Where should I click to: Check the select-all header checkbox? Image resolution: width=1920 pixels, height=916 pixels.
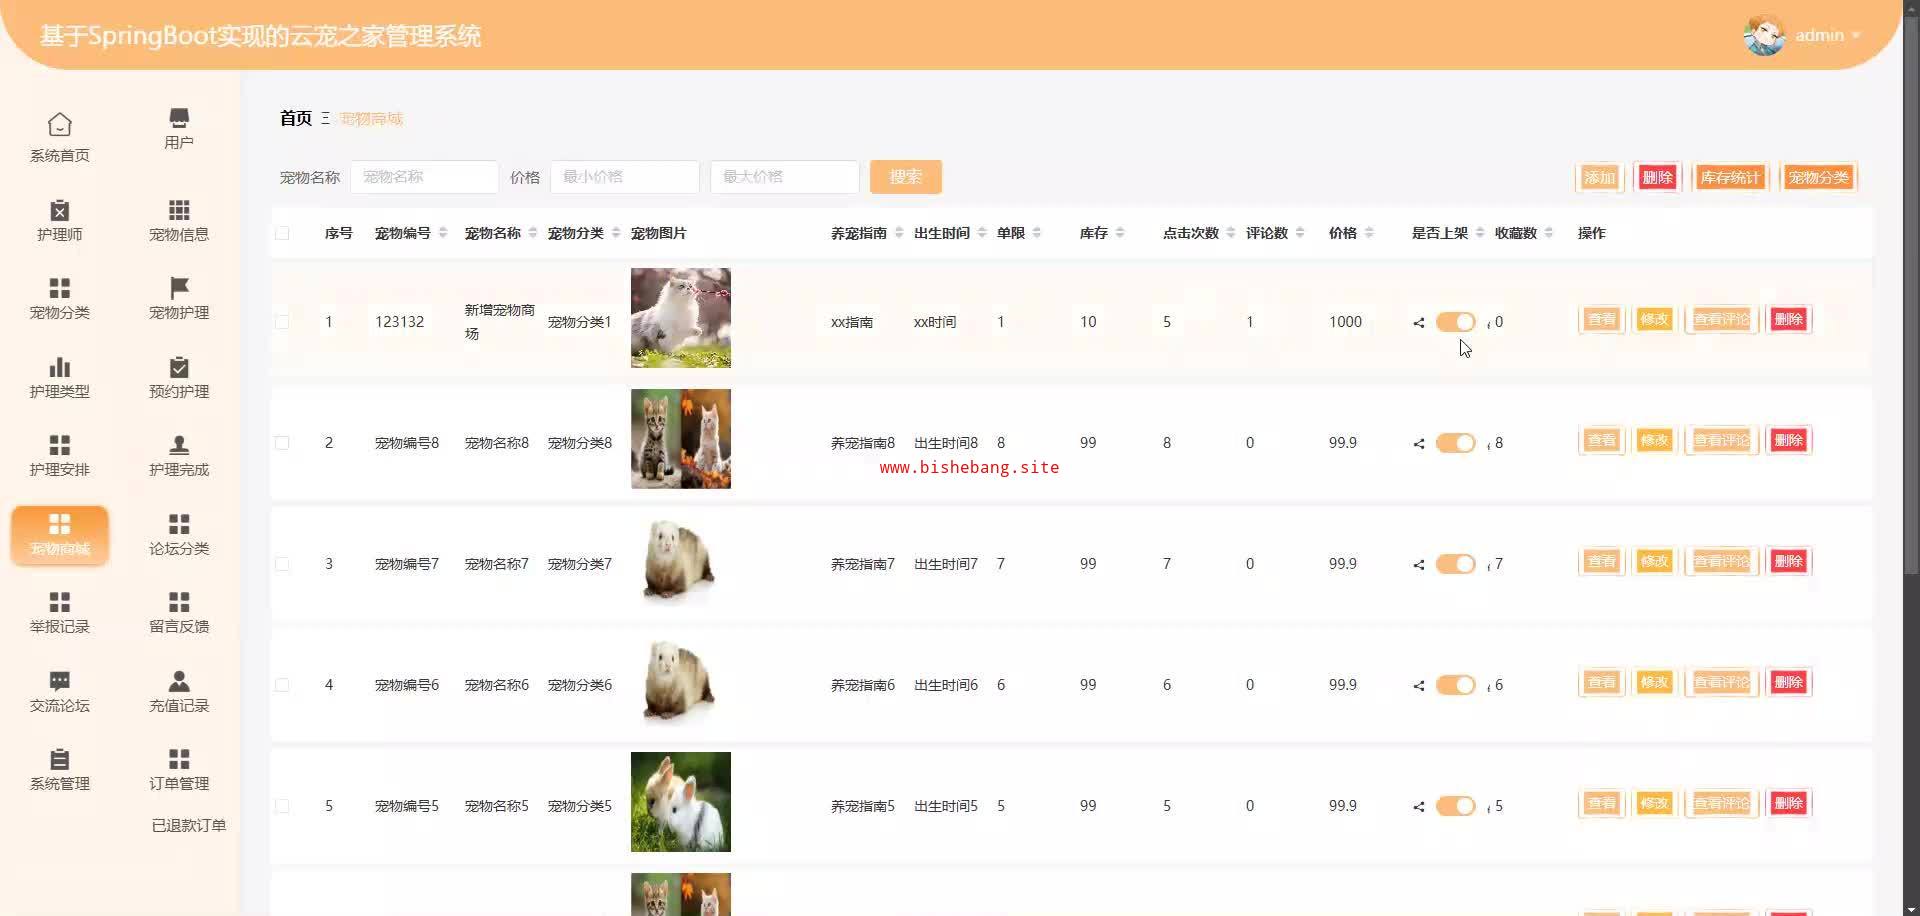click(282, 233)
